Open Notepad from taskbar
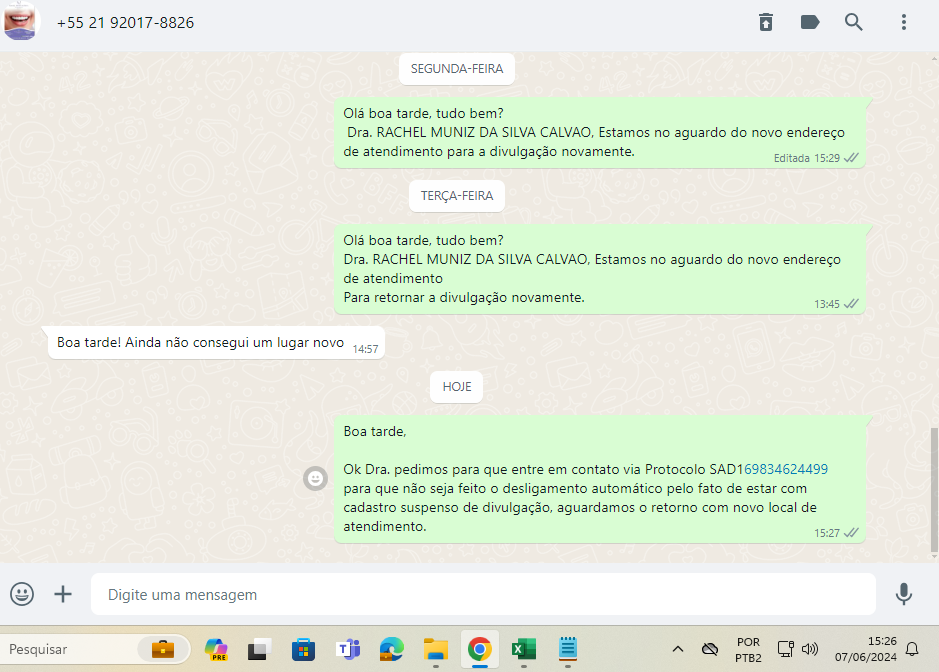This screenshot has width=939, height=672. (x=567, y=649)
